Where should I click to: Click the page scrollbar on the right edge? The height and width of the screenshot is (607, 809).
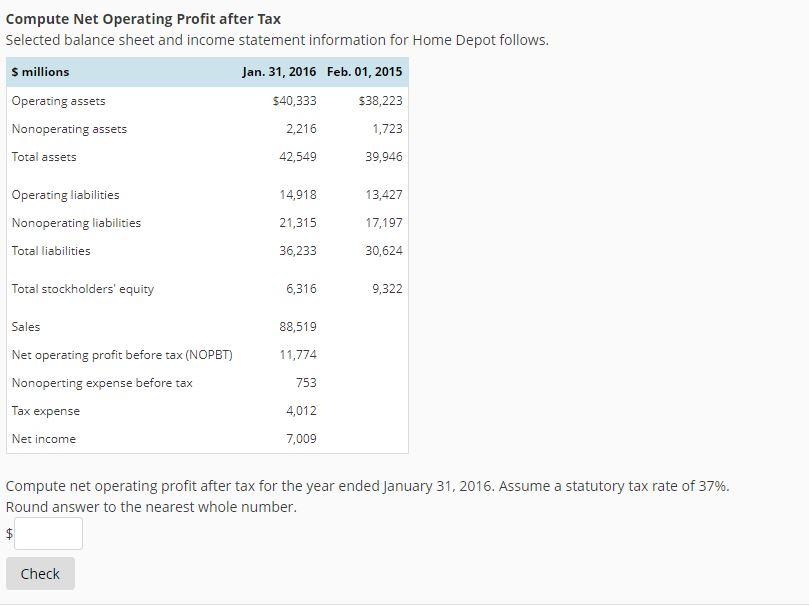click(804, 300)
